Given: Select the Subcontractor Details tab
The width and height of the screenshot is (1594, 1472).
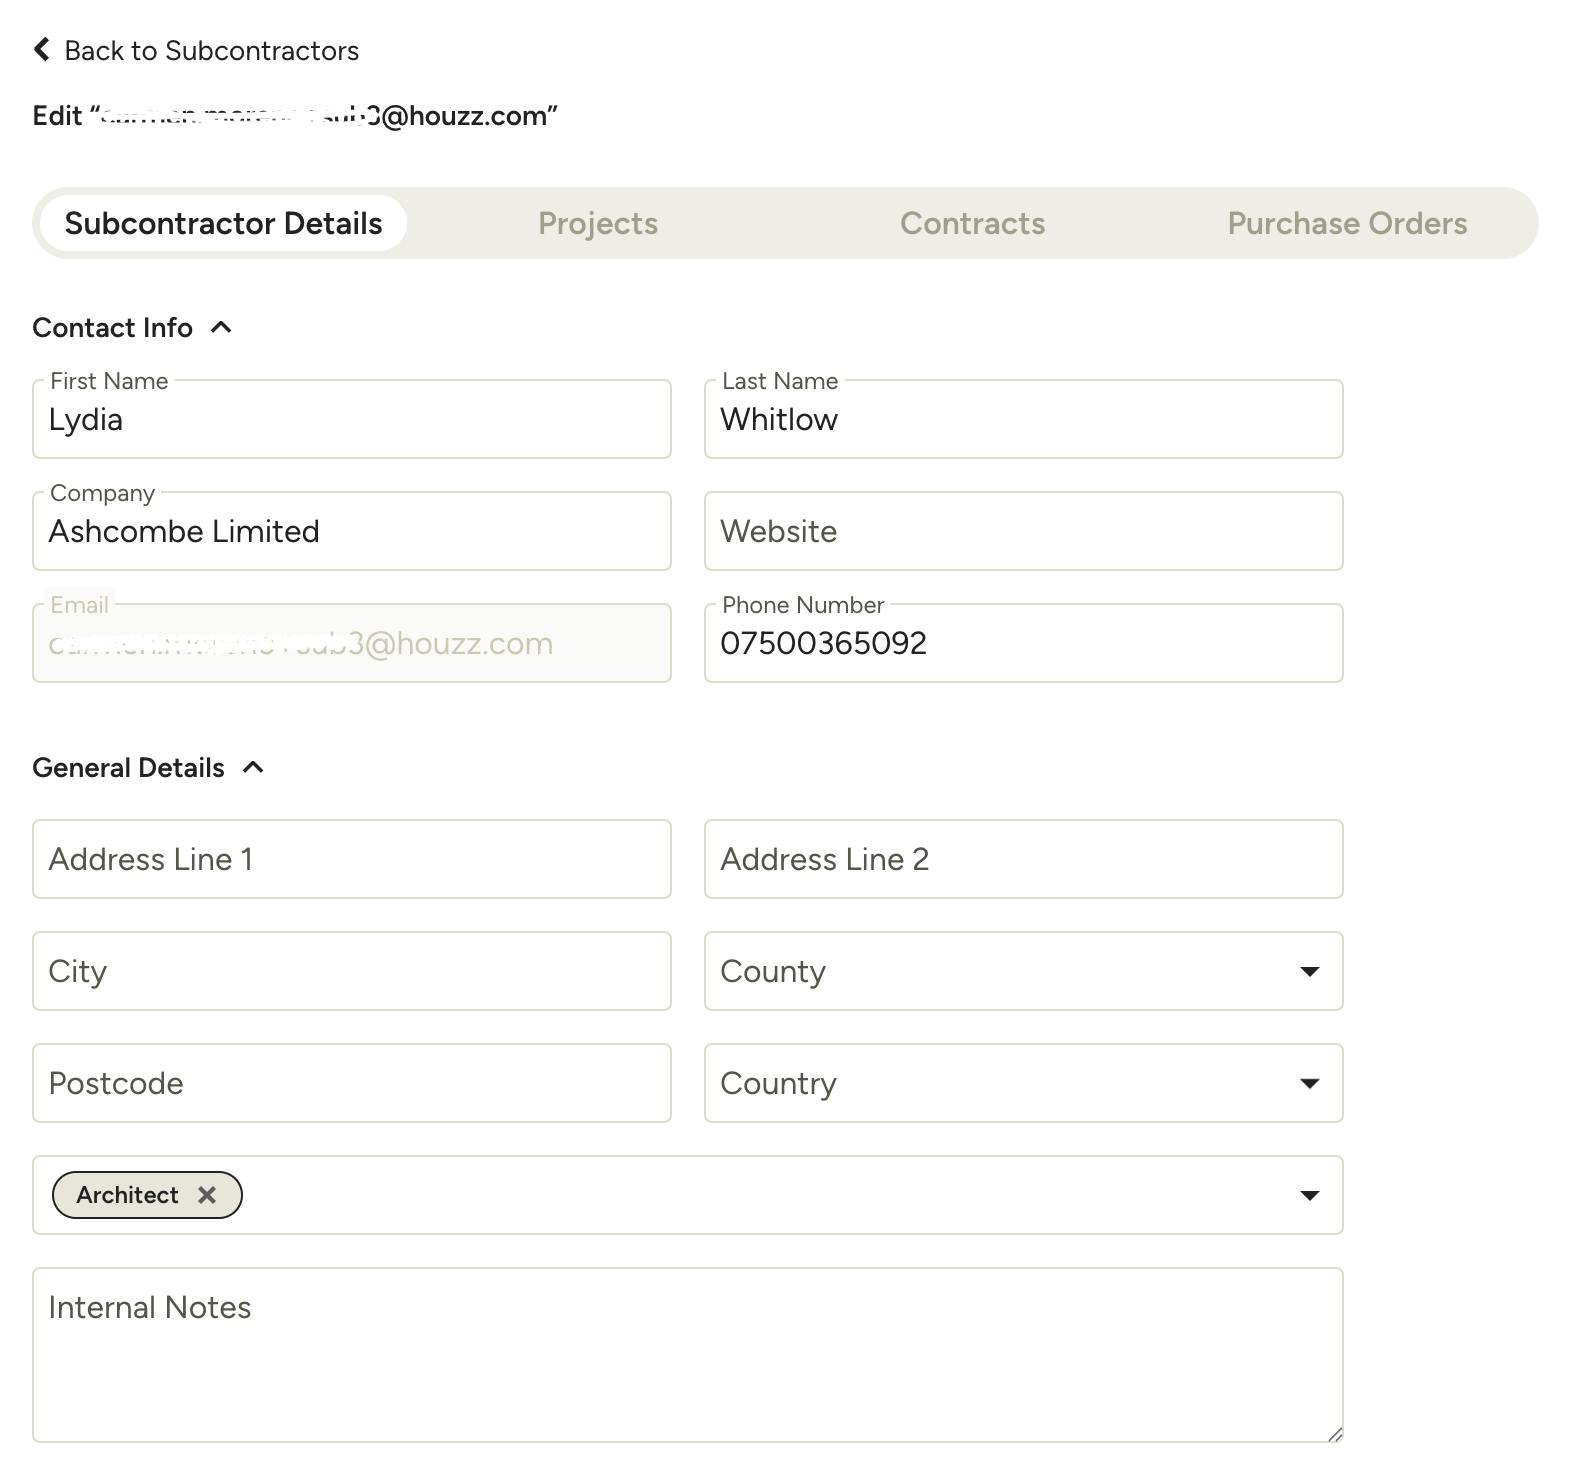Looking at the screenshot, I should pyautogui.click(x=223, y=223).
